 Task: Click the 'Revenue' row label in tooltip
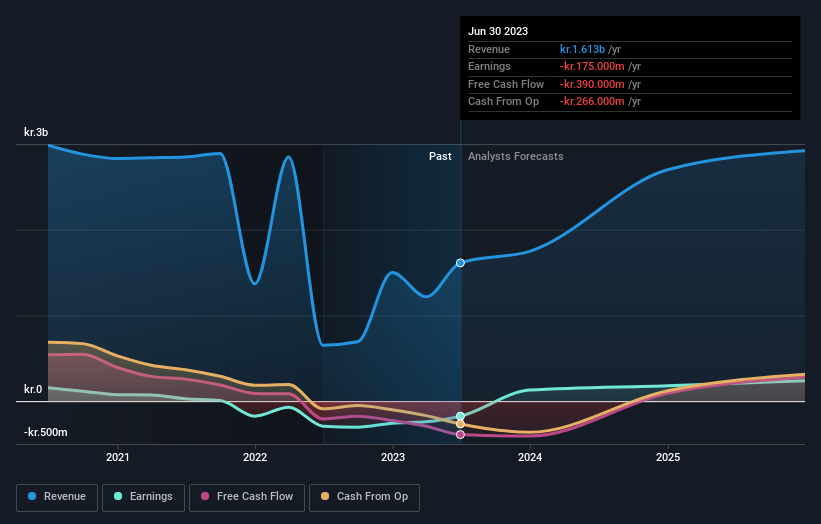(x=489, y=49)
